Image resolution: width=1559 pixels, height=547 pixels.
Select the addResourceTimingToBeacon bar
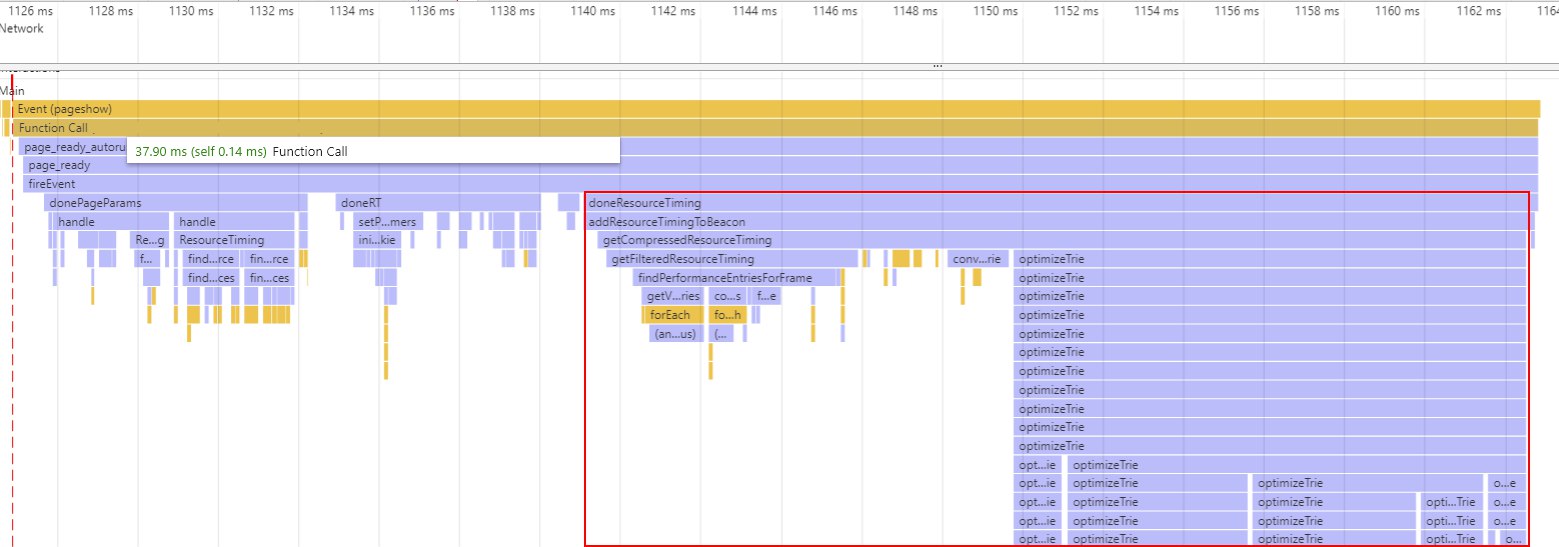[1056, 221]
